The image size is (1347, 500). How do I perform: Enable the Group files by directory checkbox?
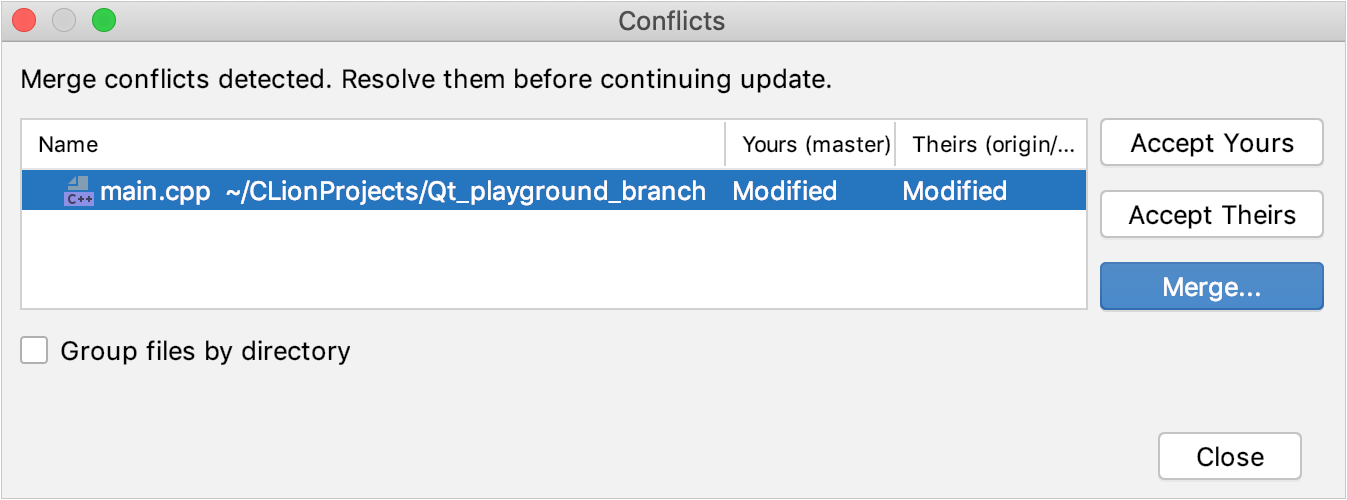click(35, 351)
